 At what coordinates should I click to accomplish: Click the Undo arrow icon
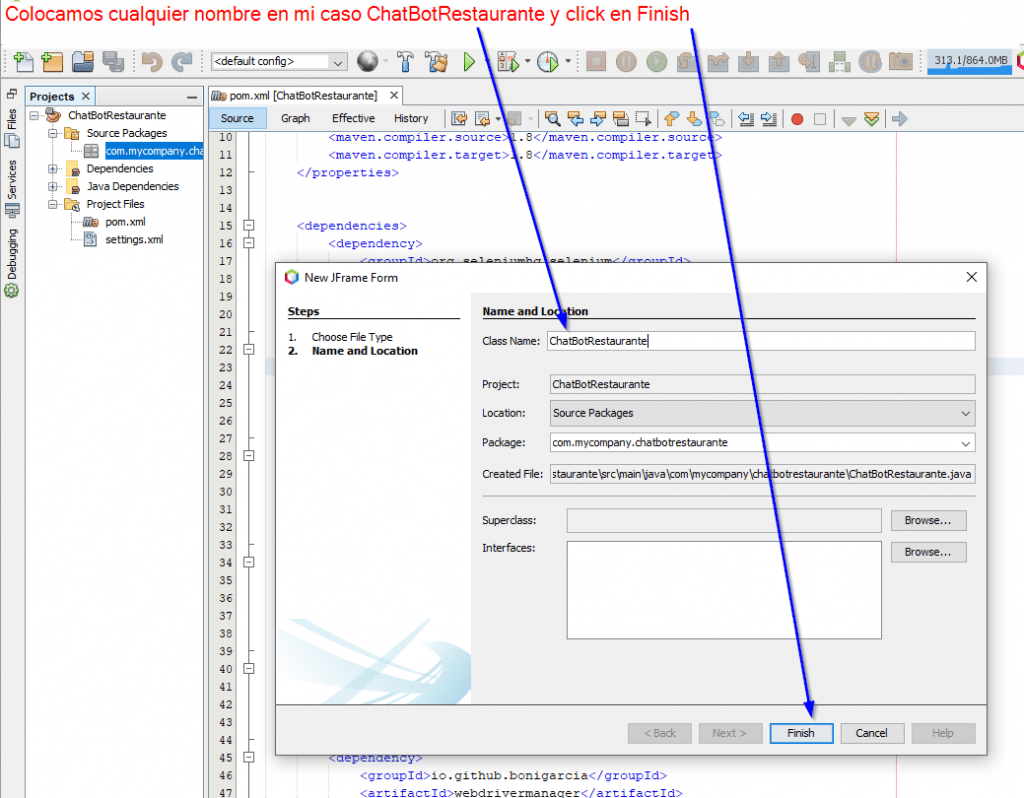click(152, 62)
